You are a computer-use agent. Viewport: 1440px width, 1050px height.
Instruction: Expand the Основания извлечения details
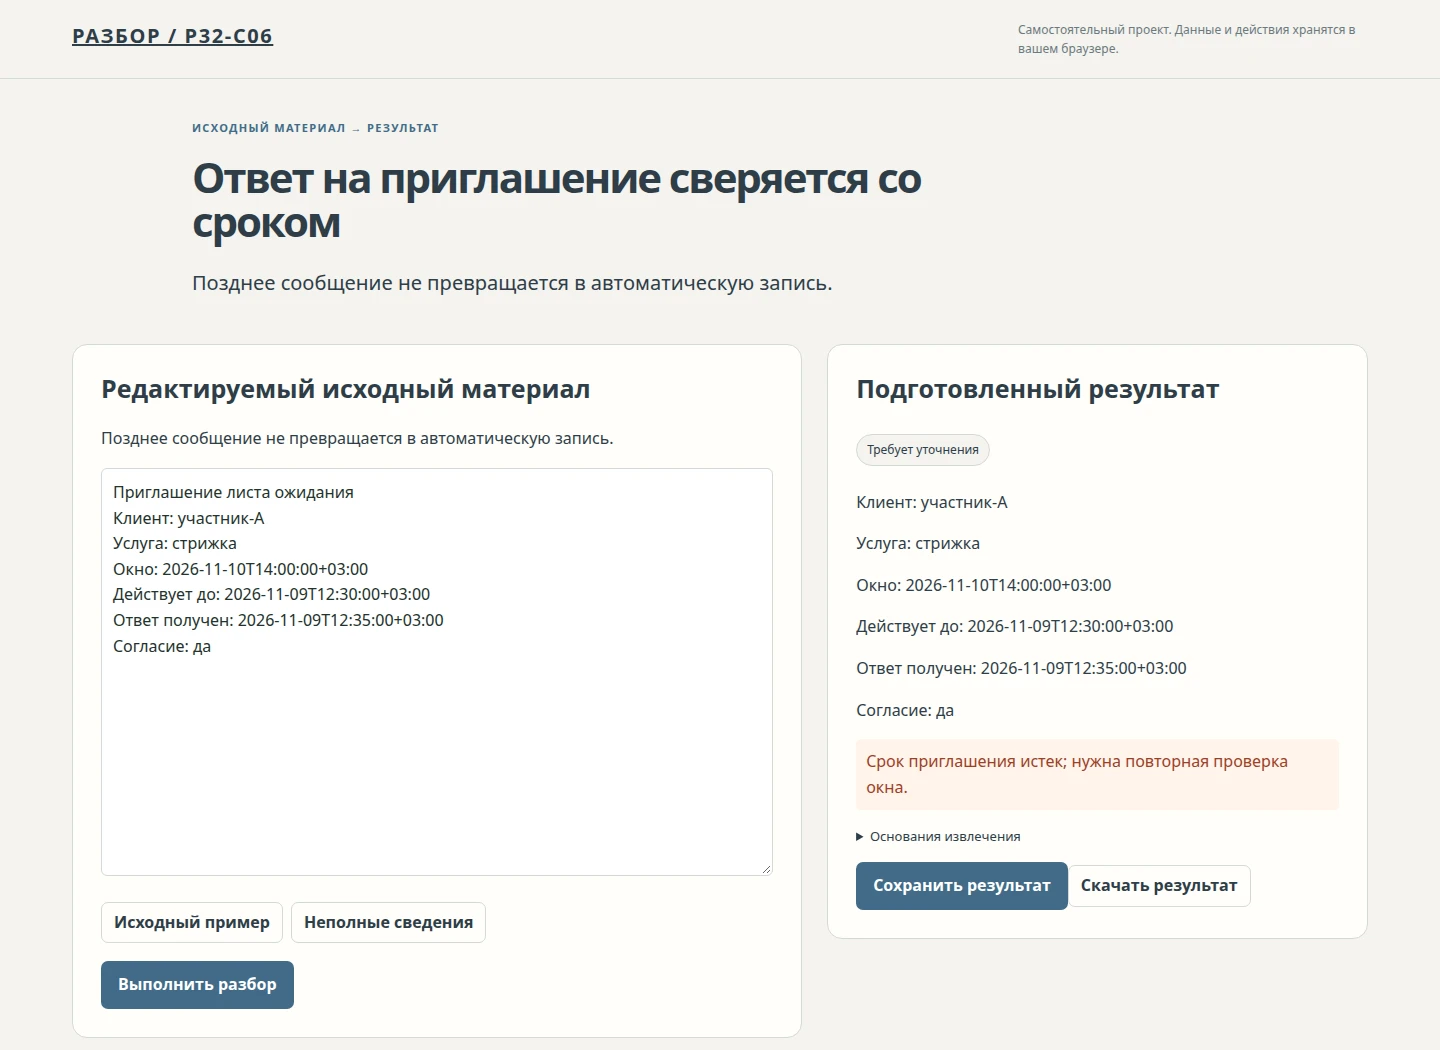pos(938,837)
